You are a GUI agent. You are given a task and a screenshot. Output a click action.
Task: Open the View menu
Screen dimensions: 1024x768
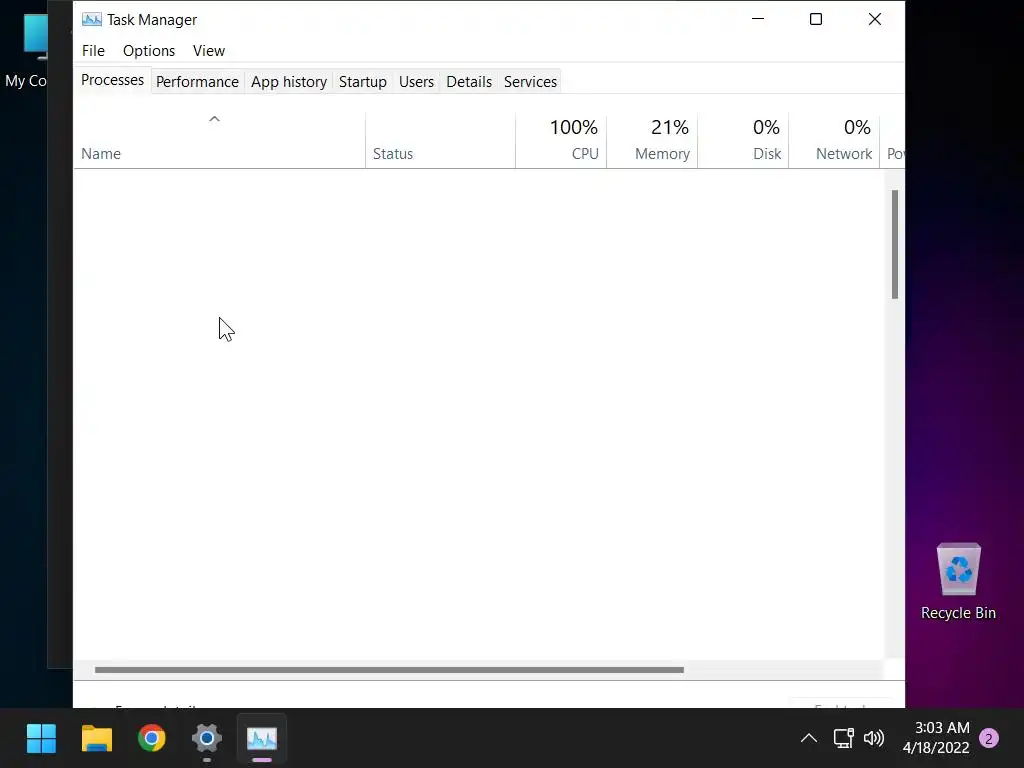(208, 51)
